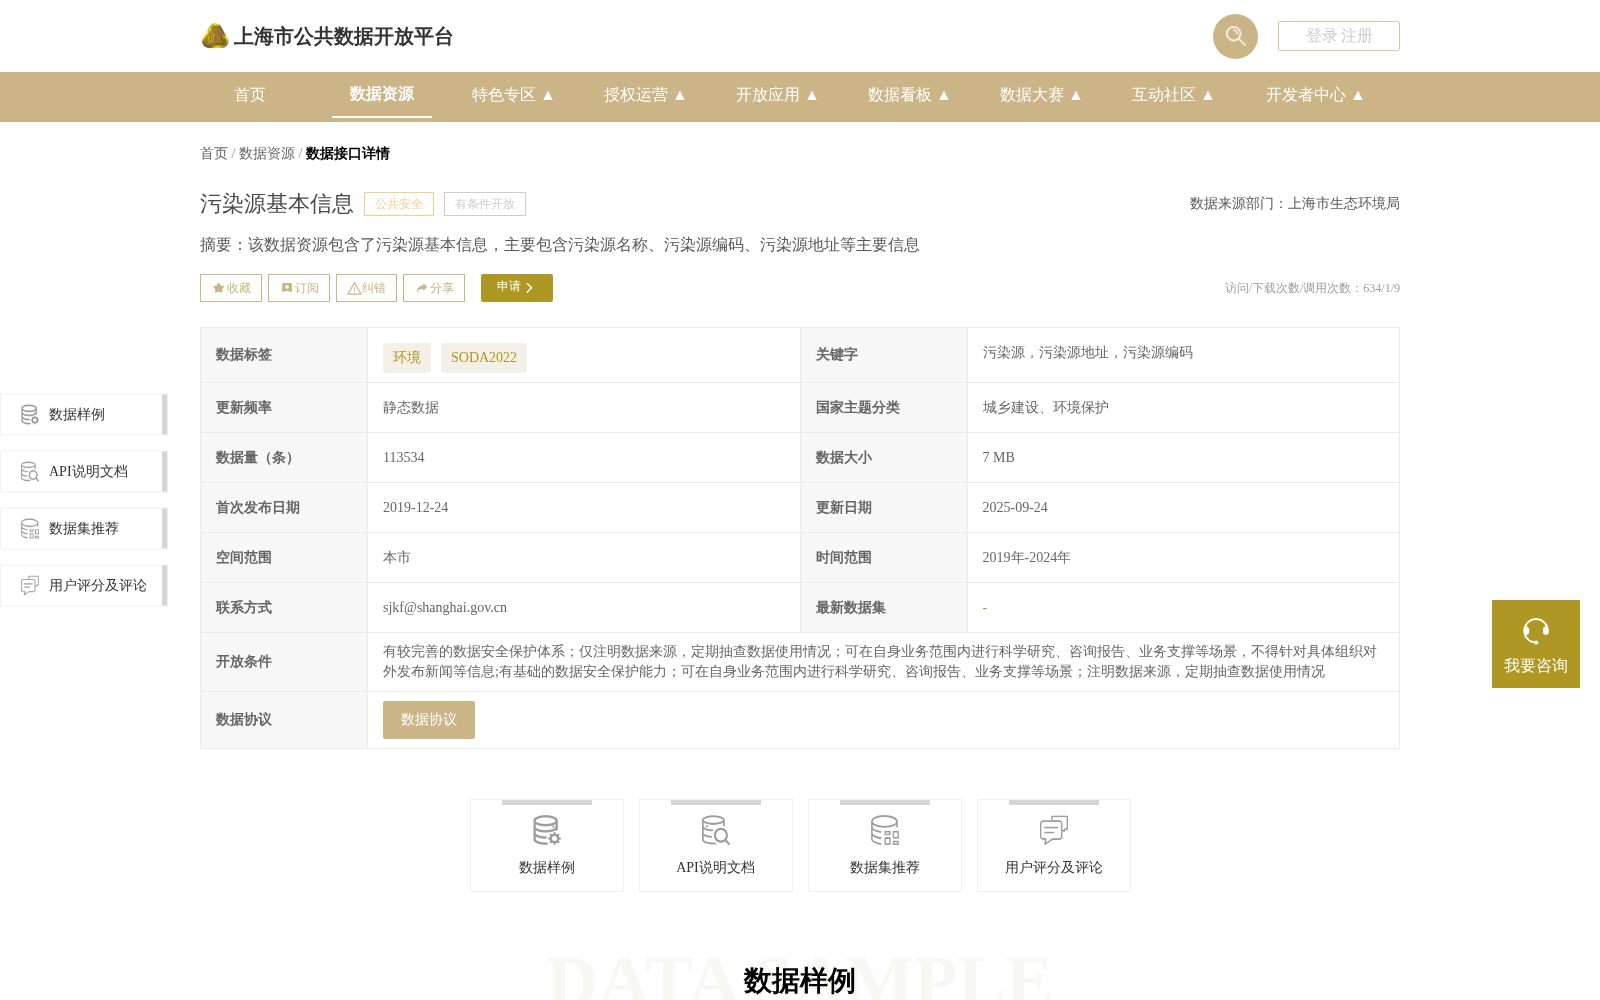Click the first publish date 2019-12-24
The image size is (1600, 1000).
pyautogui.click(x=416, y=508)
